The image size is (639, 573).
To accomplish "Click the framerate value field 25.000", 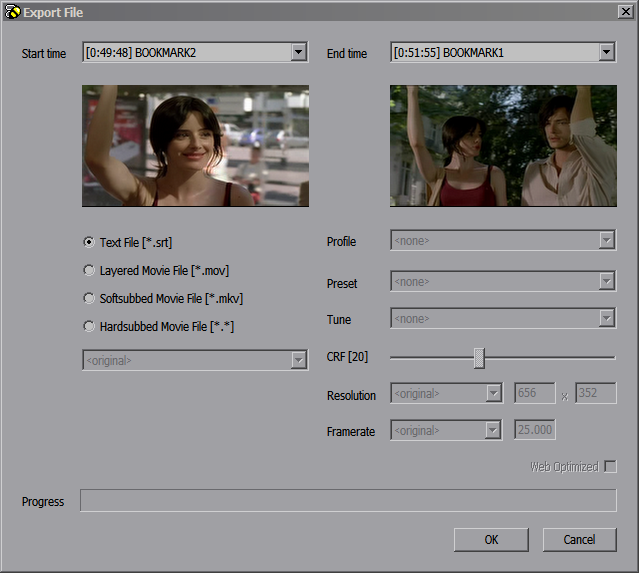I will [535, 430].
